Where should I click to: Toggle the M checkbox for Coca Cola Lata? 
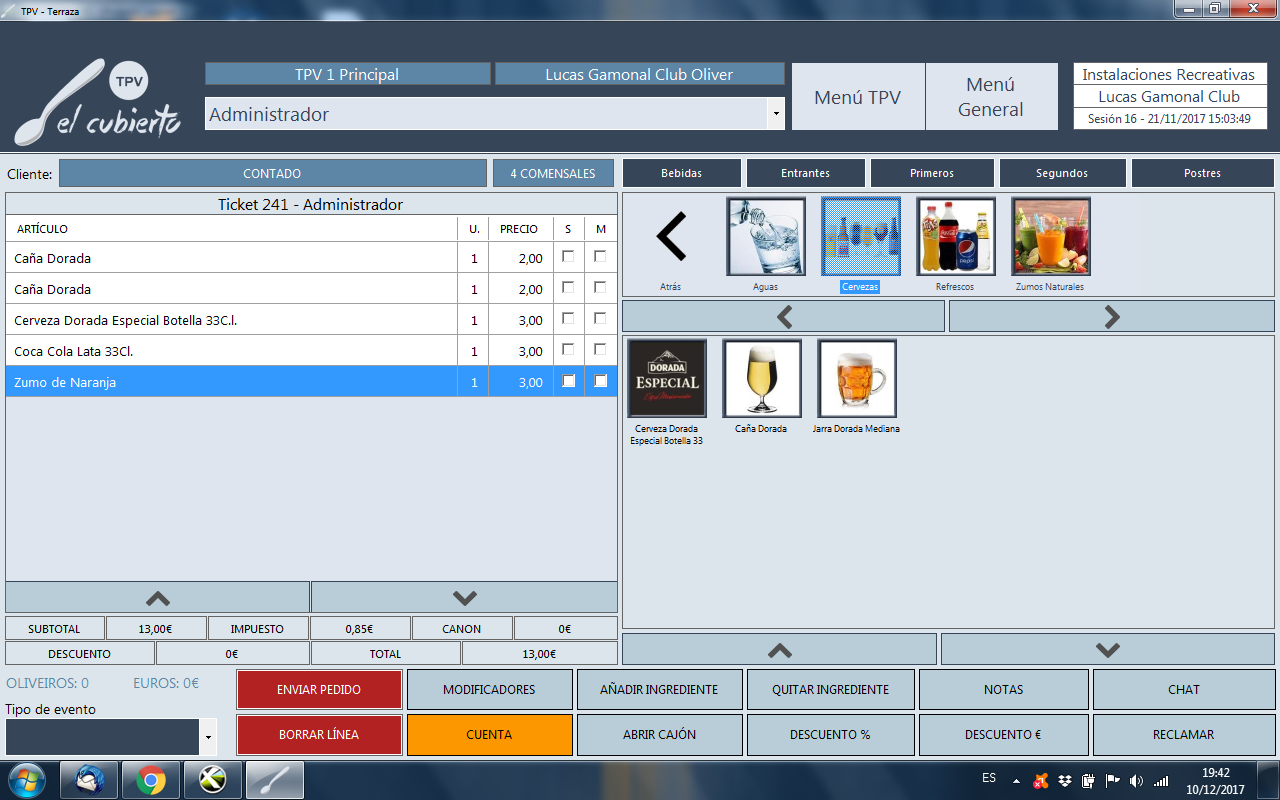click(x=600, y=350)
